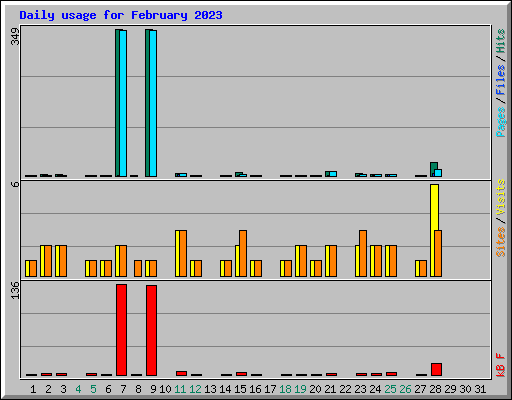Click green weekend day label 5
The width and height of the screenshot is (512, 400).
pyautogui.click(x=93, y=389)
